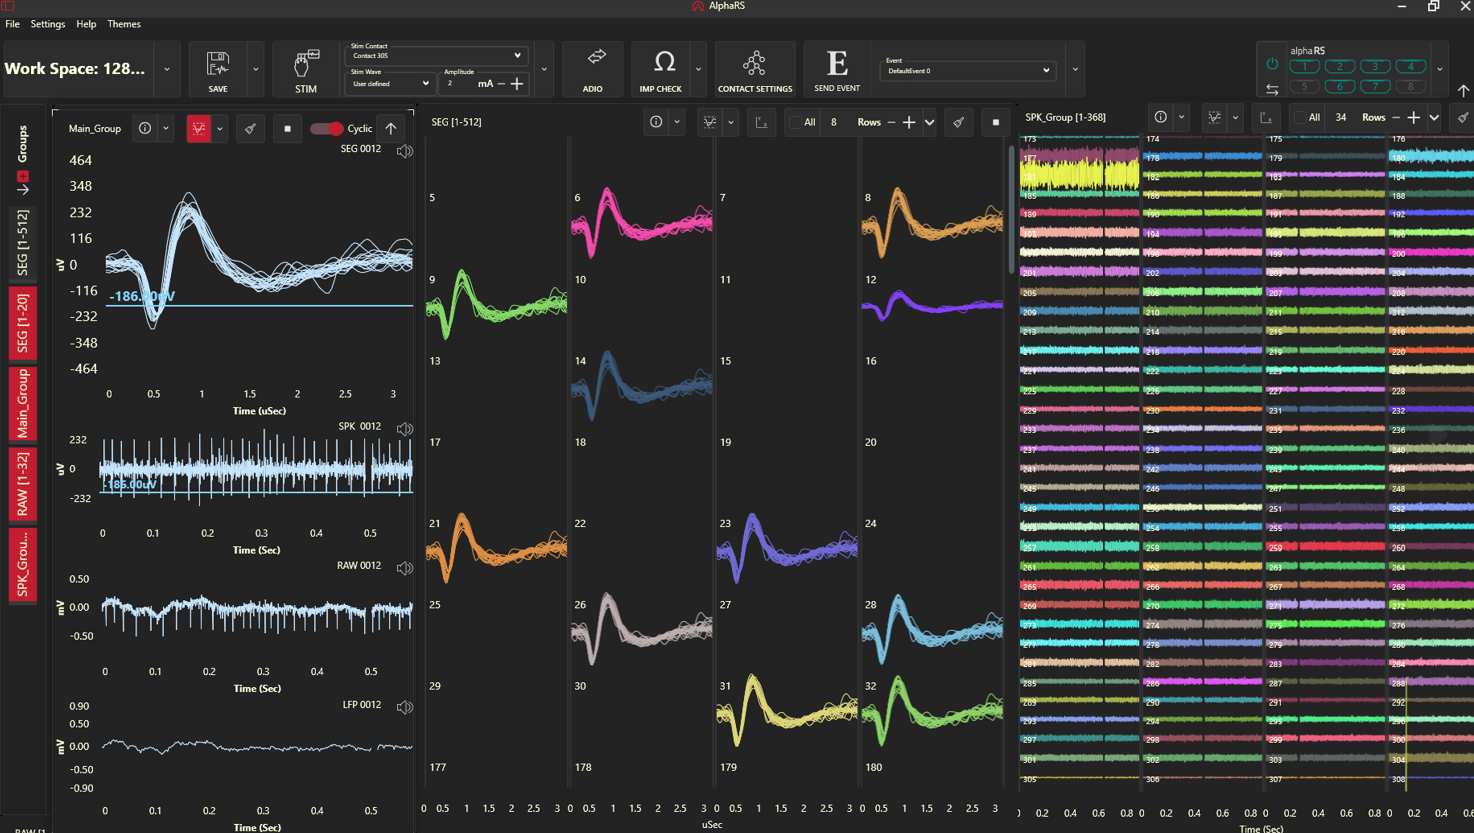Add a row in SEG [1-512] with plus
This screenshot has width=1474, height=833.
[x=909, y=122]
